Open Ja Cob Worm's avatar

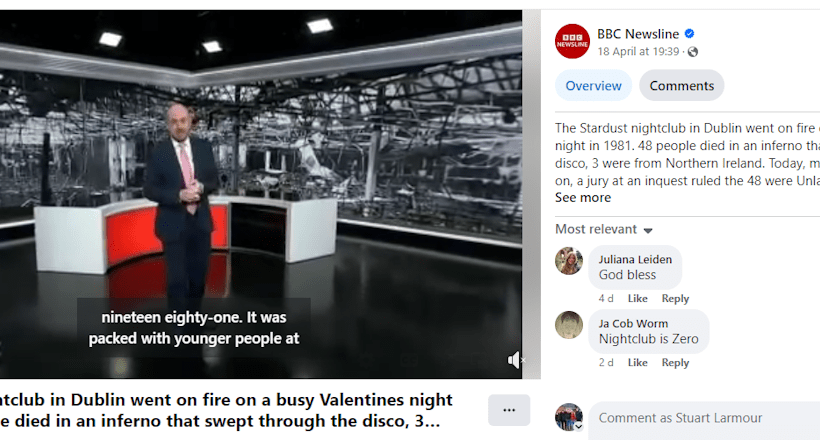click(x=568, y=325)
